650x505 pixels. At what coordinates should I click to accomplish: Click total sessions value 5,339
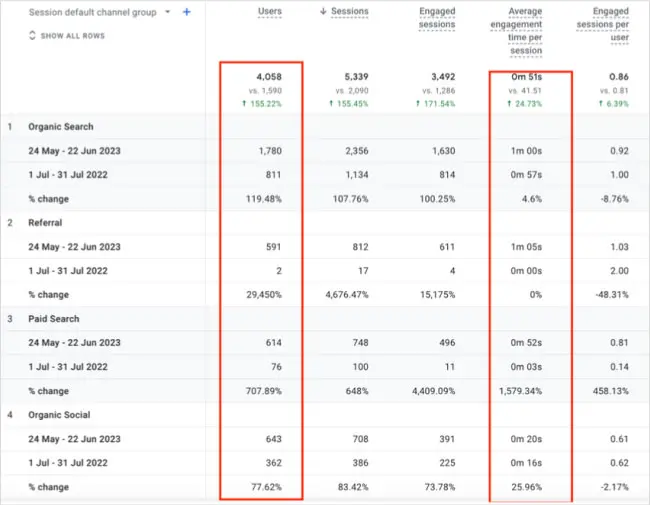coord(357,77)
